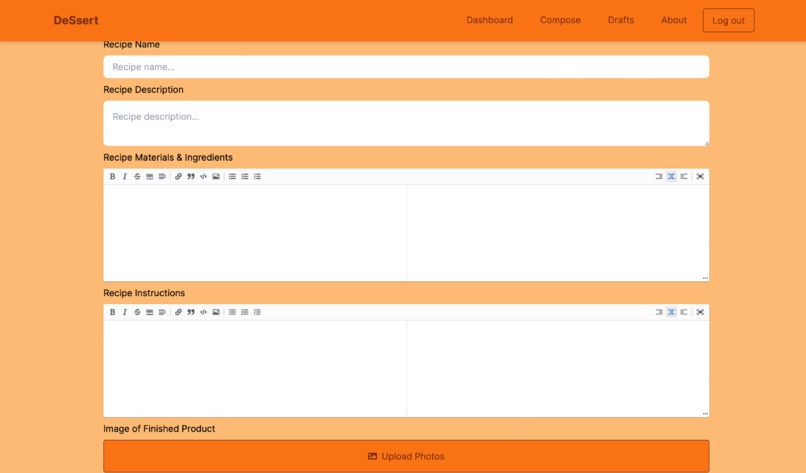Click the Instructions editor preview pane

(x=558, y=368)
